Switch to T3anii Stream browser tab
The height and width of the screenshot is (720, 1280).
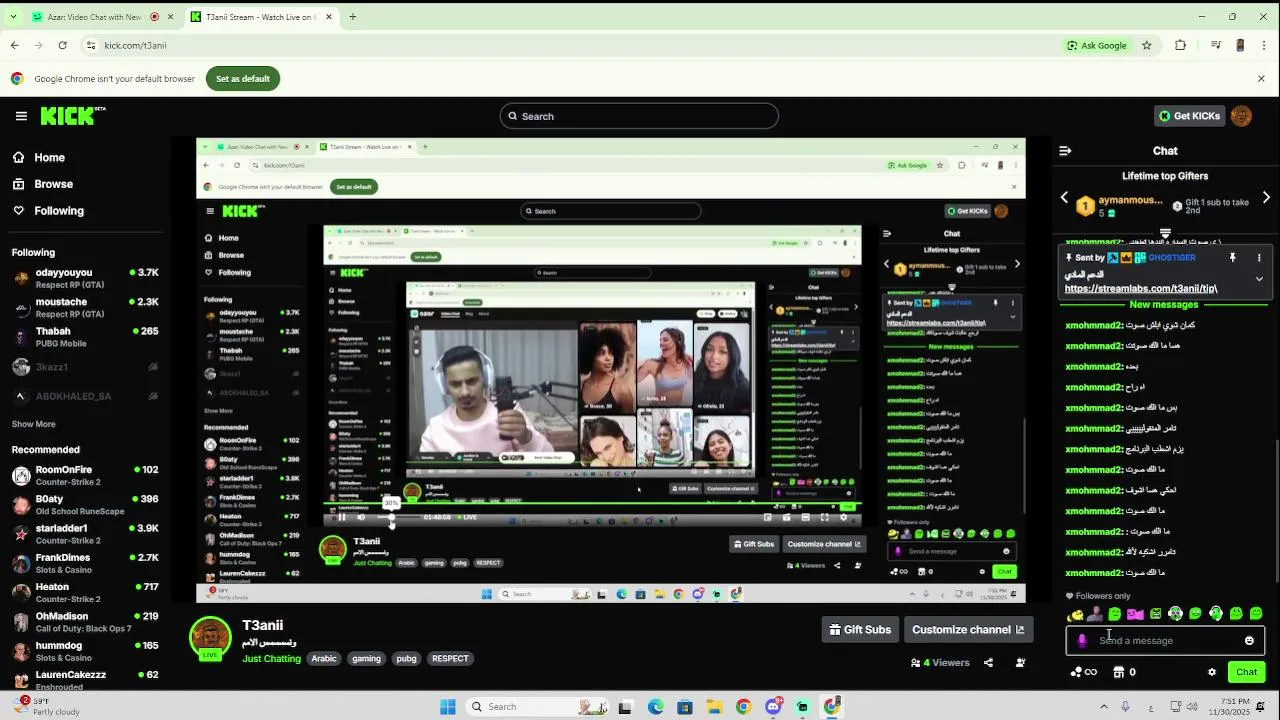pyautogui.click(x=260, y=17)
